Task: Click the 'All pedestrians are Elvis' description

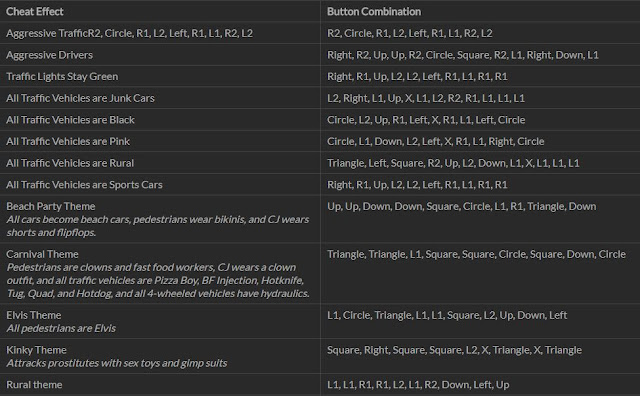Action: coord(61,328)
